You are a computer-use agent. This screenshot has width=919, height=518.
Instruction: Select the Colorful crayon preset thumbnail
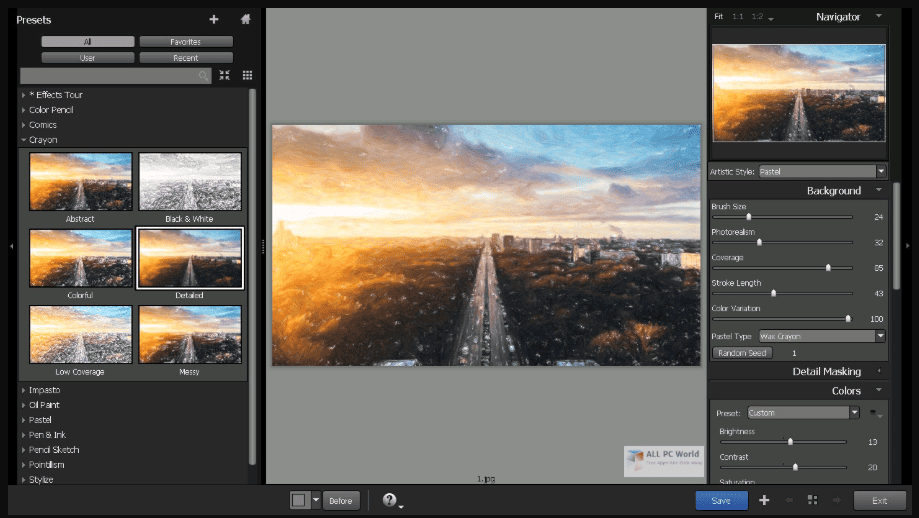(x=80, y=258)
